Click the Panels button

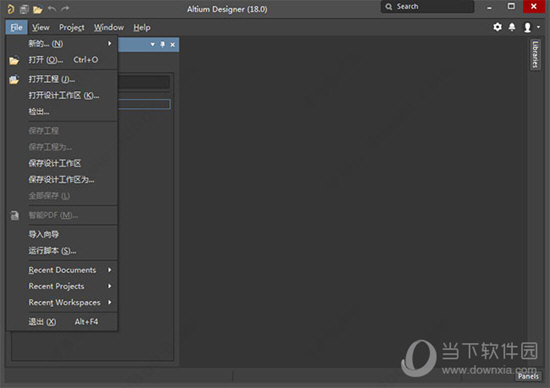[528, 376]
